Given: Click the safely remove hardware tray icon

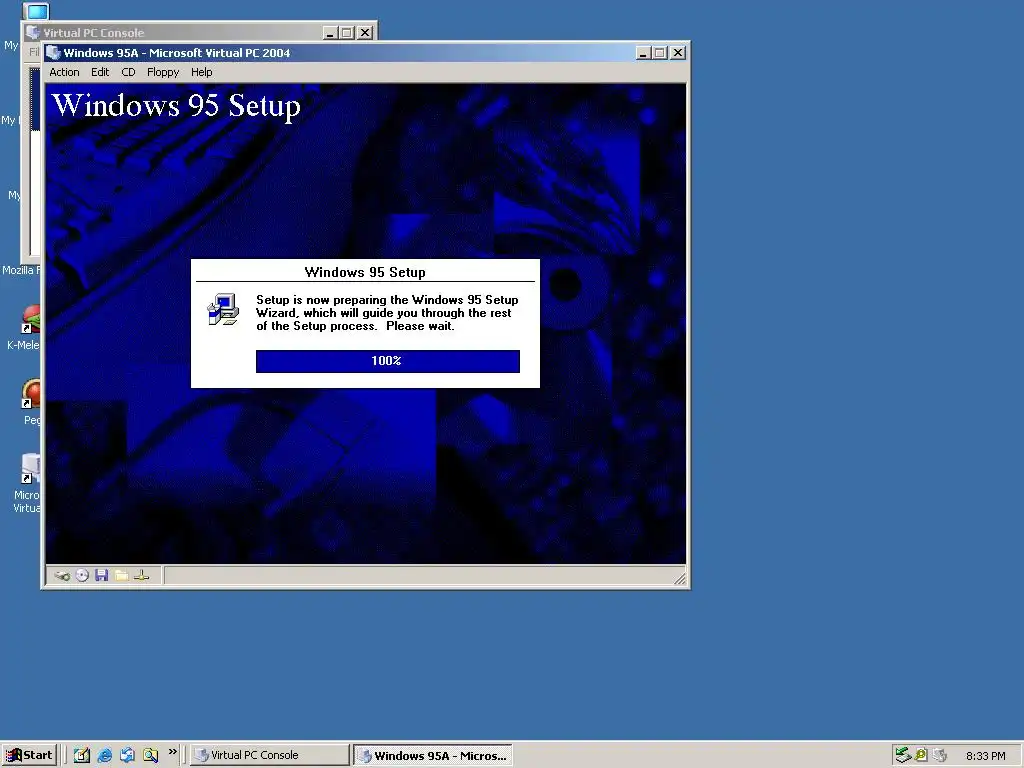Looking at the screenshot, I should tap(903, 755).
